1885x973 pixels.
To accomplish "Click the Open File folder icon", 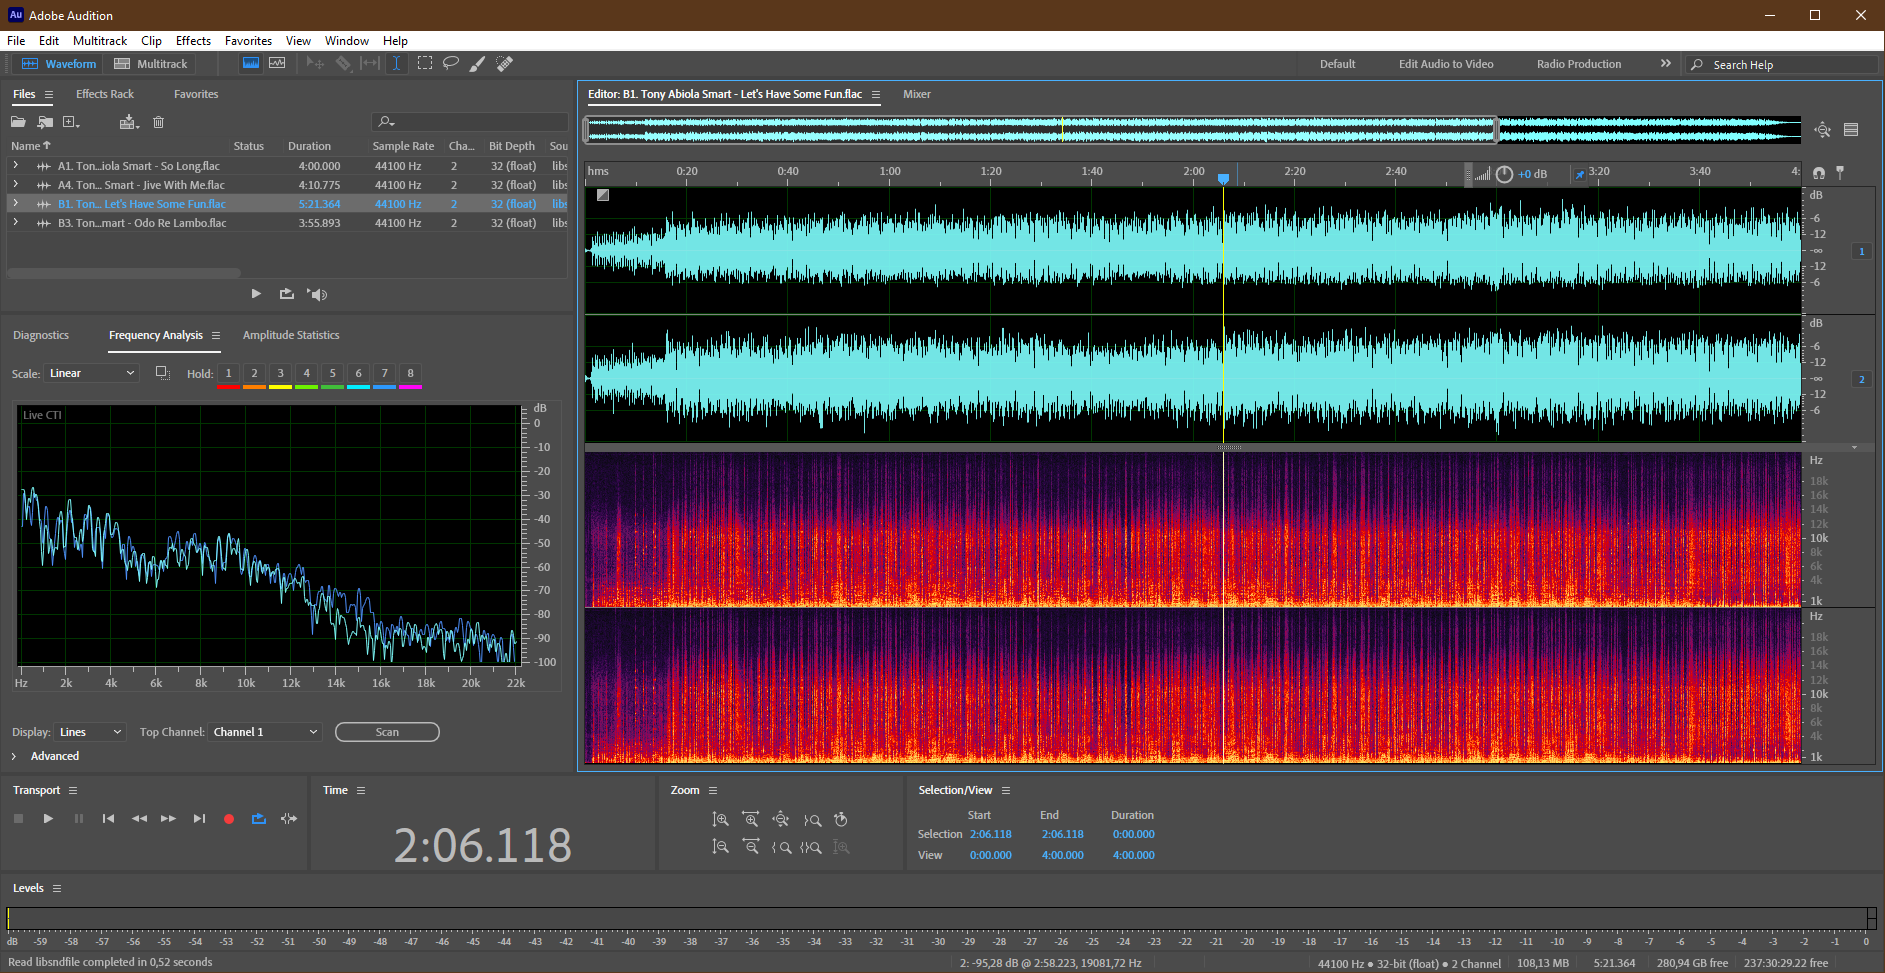I will (18, 122).
